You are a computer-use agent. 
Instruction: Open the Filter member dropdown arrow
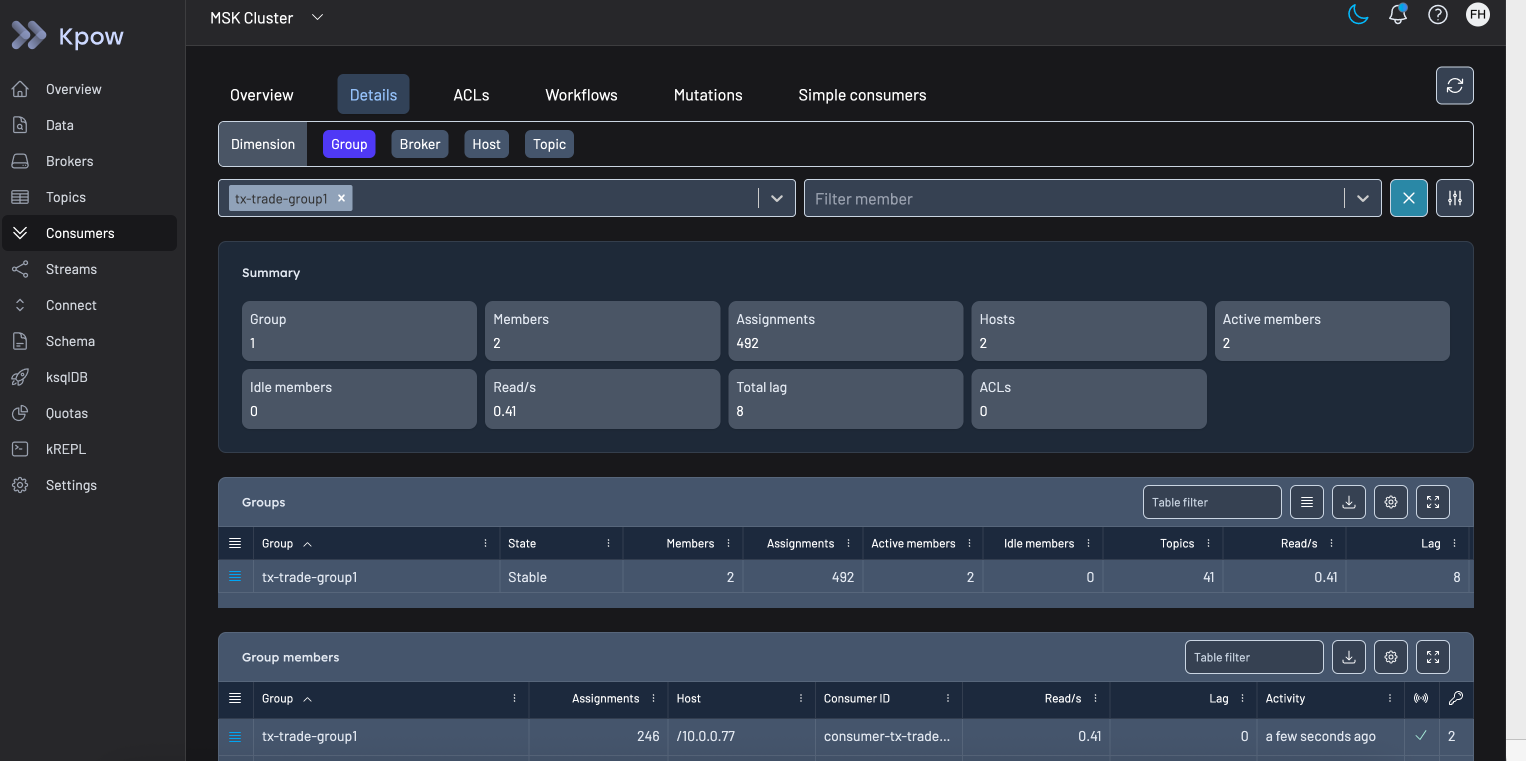[x=1362, y=198]
